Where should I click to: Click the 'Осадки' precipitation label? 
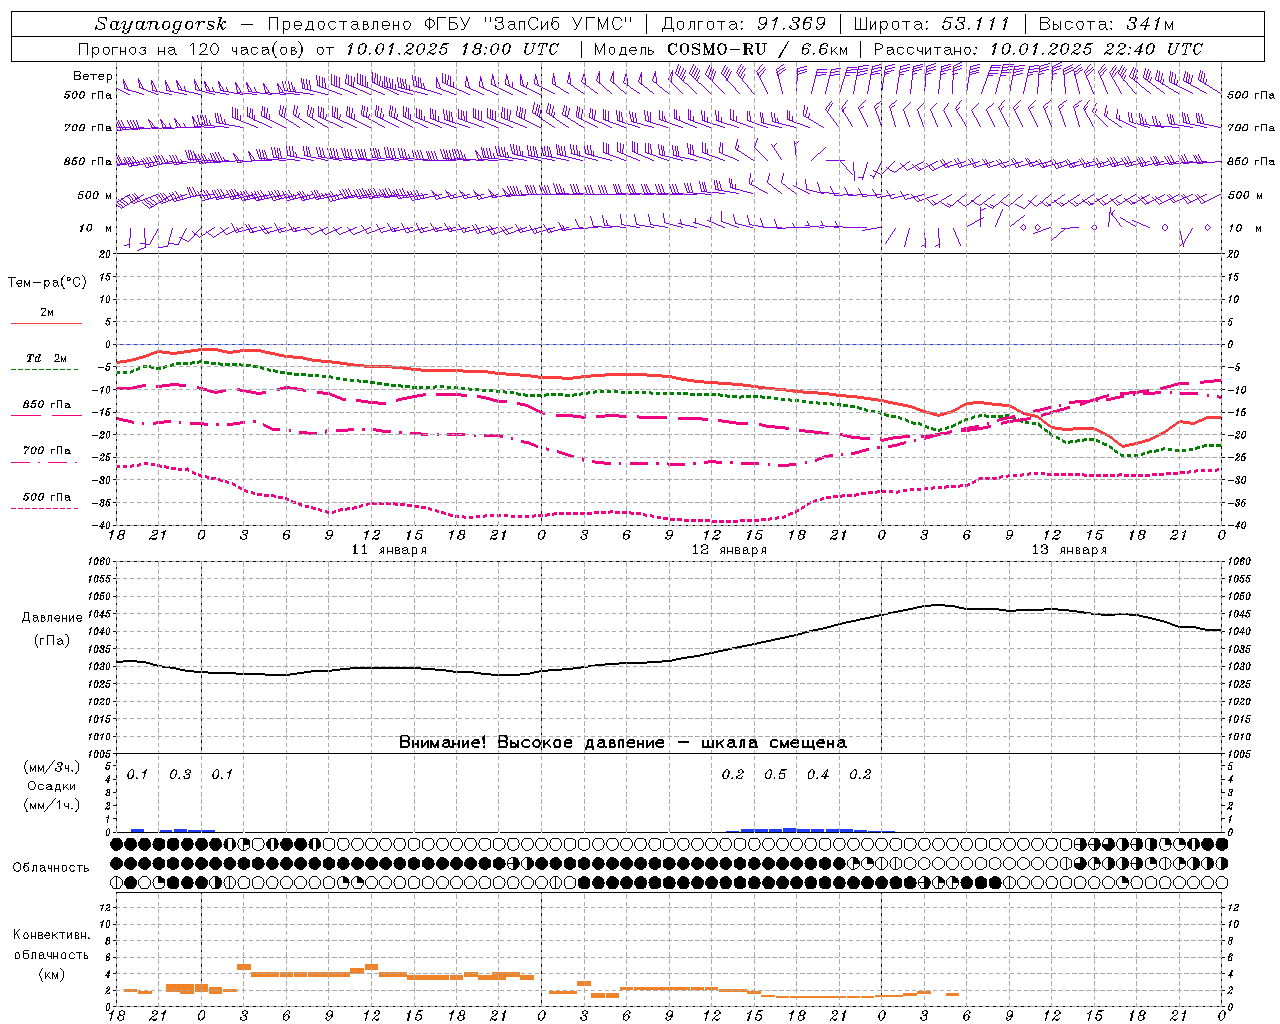(x=52, y=787)
